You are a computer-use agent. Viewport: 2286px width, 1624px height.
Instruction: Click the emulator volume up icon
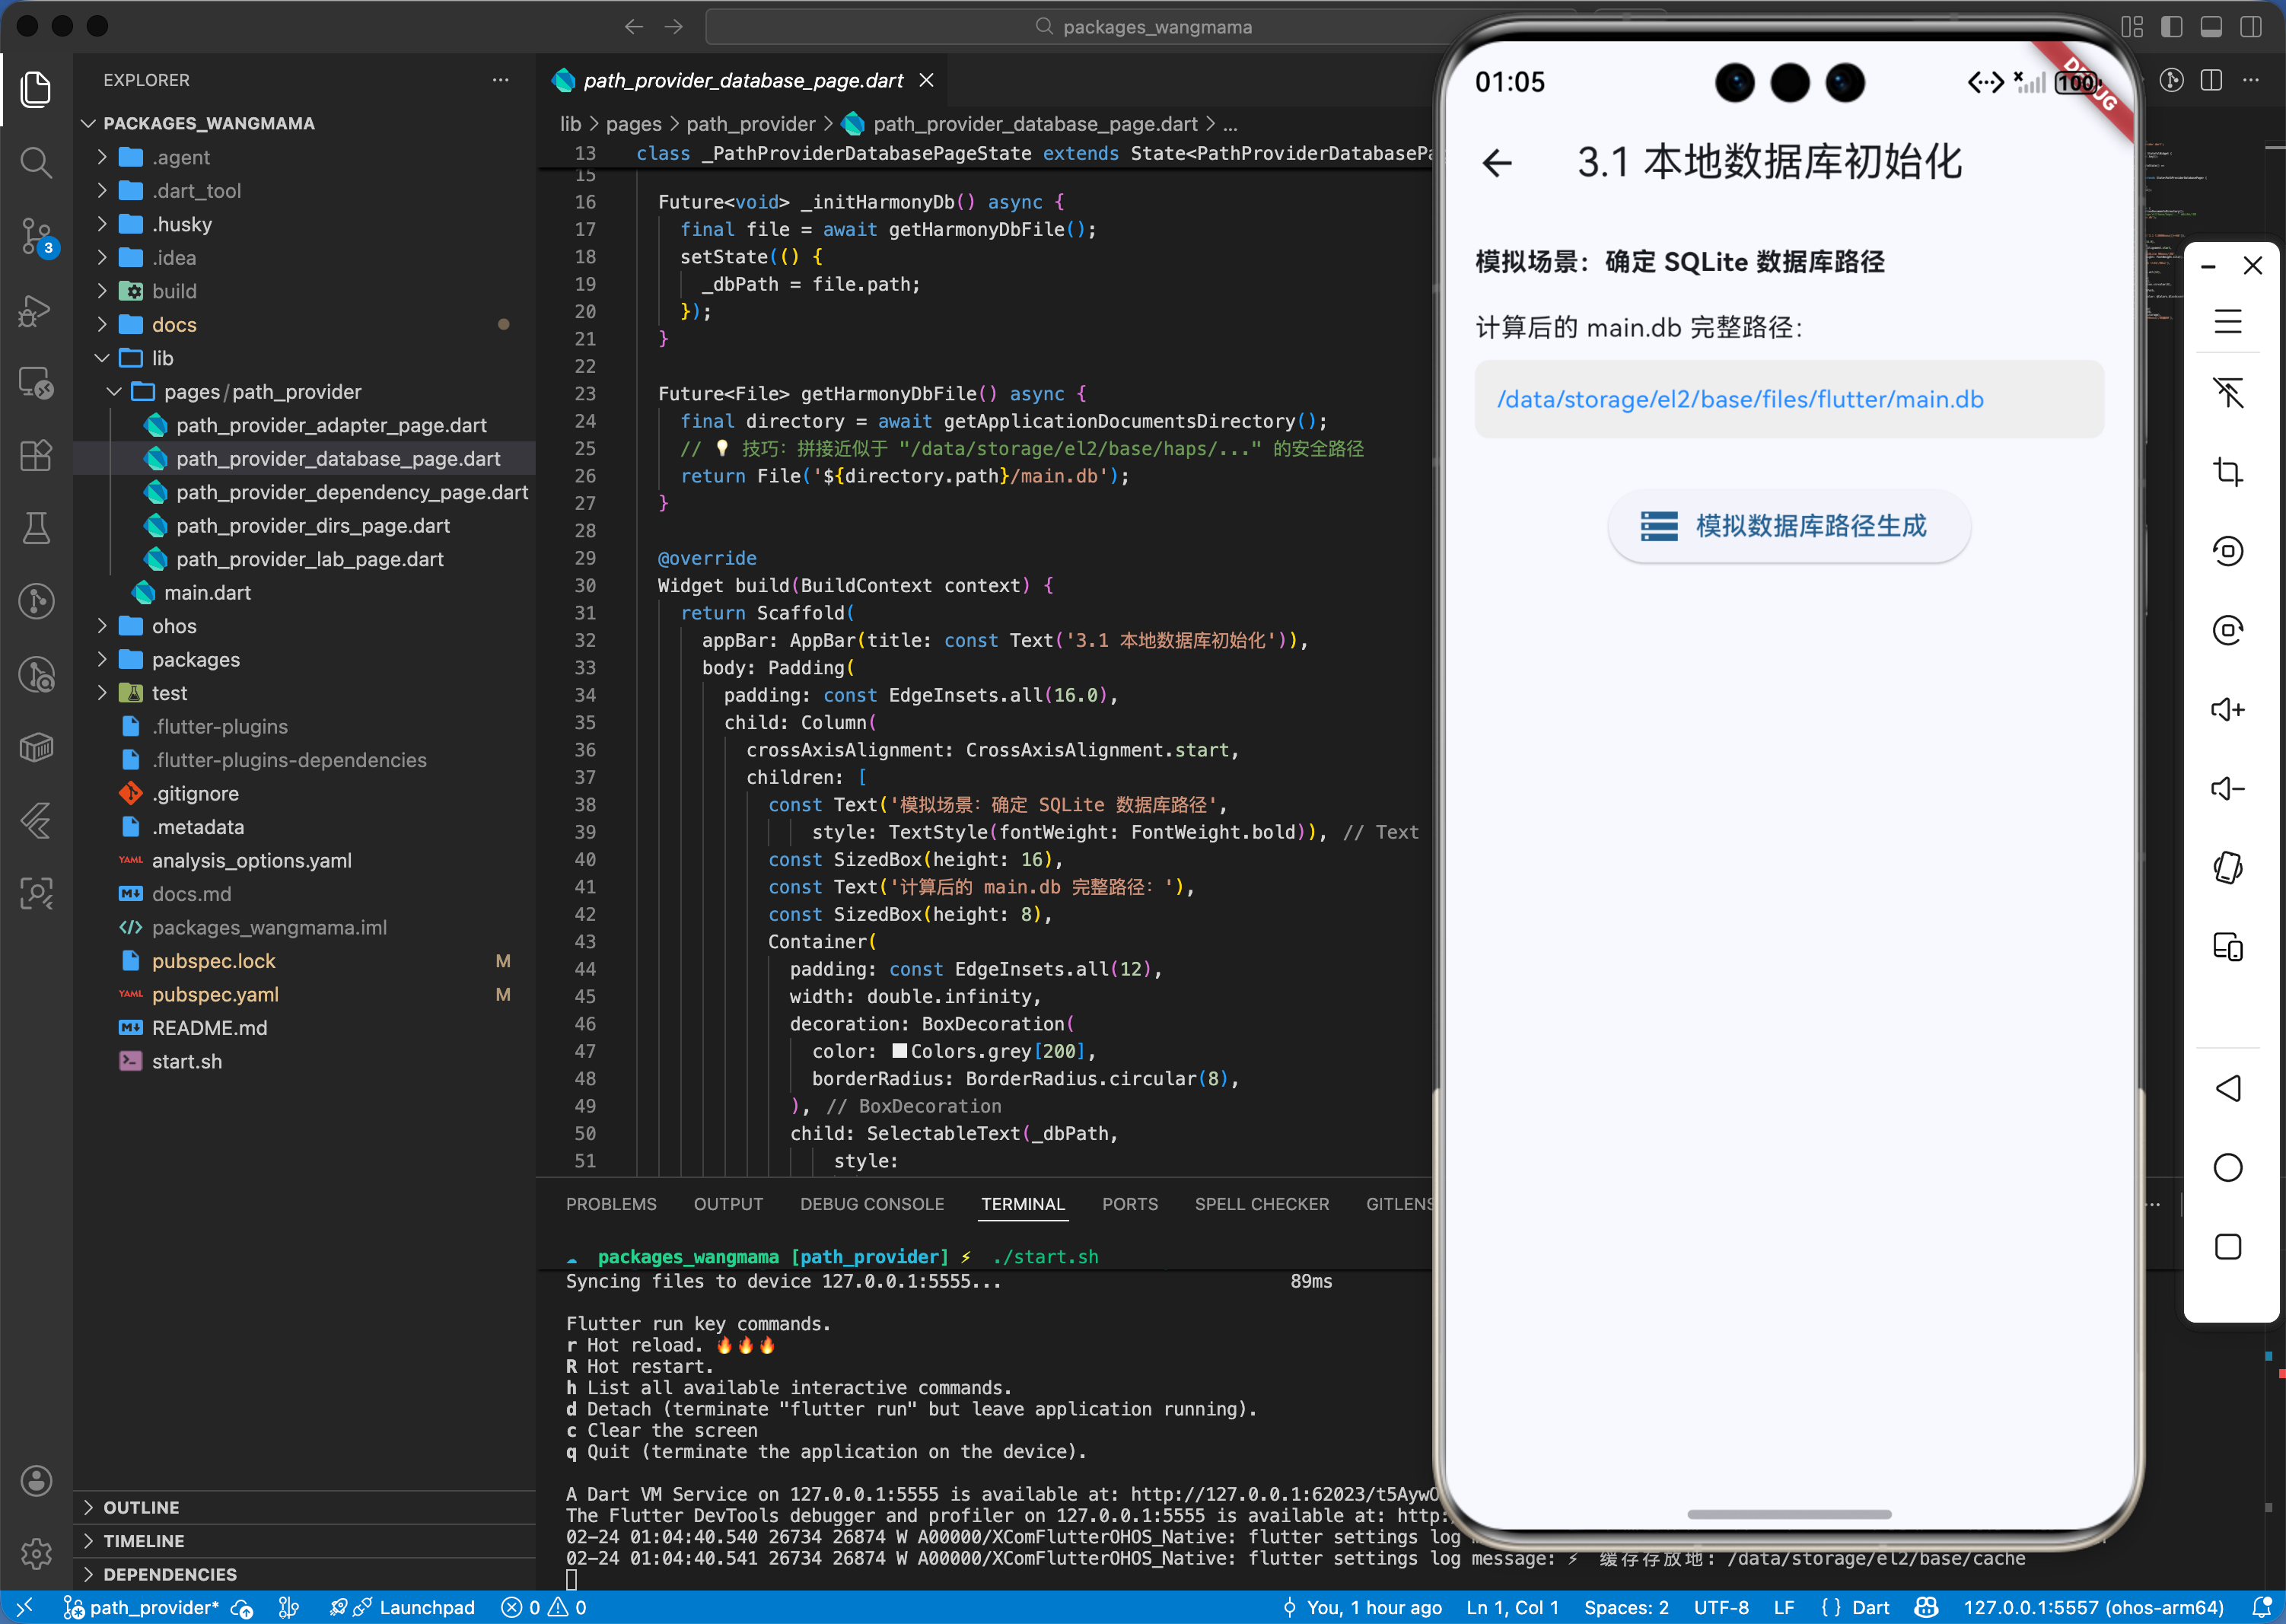pyautogui.click(x=2227, y=710)
